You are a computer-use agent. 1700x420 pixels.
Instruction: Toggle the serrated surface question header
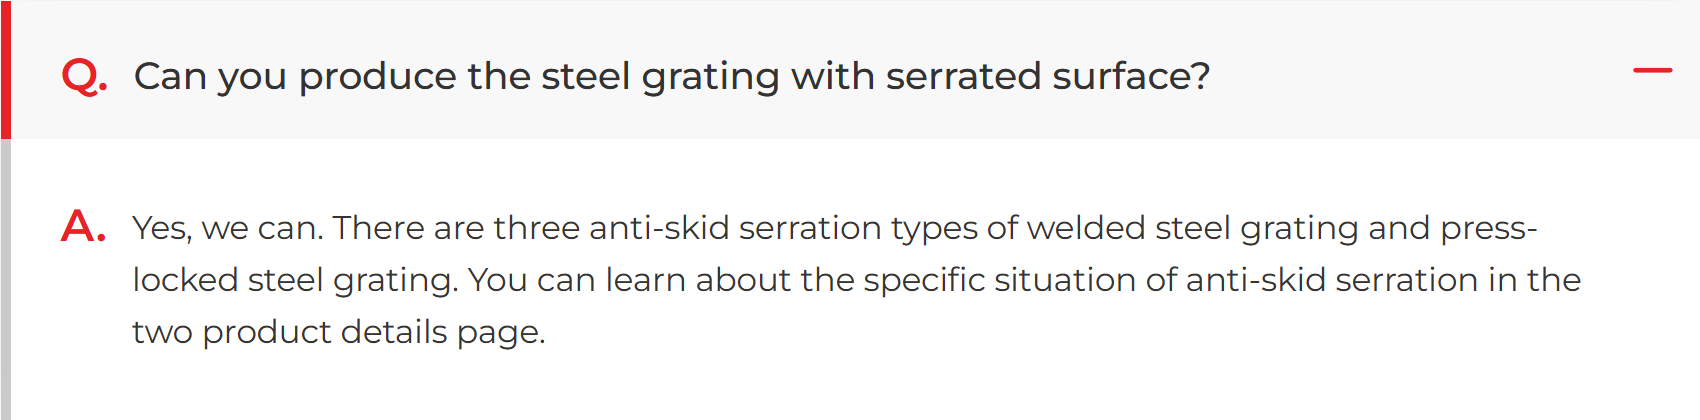point(850,69)
